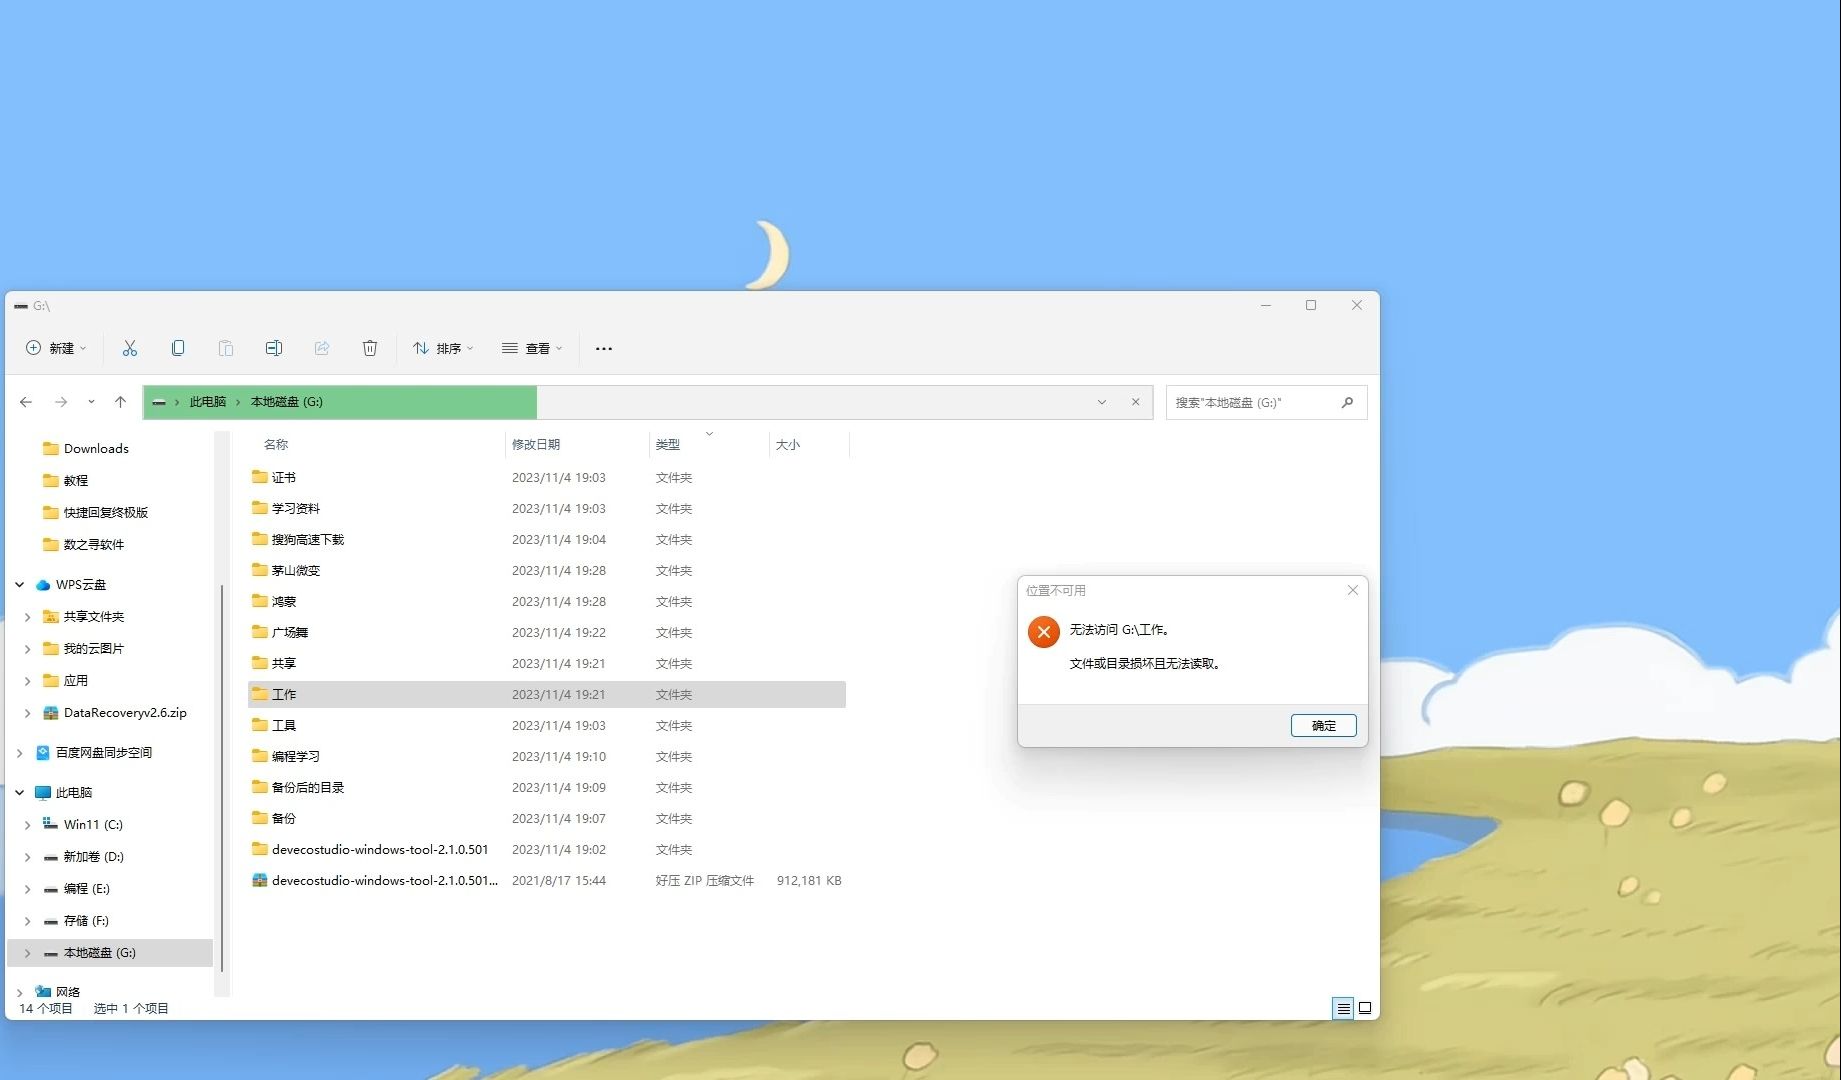Viewport: 1841px width, 1080px height.
Task: Click 确定 in the error dialog
Action: pyautogui.click(x=1323, y=725)
